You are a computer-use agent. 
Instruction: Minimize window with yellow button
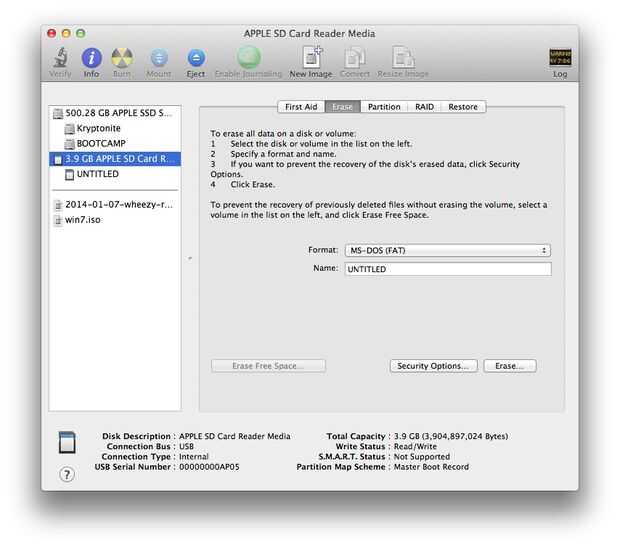coord(66,33)
